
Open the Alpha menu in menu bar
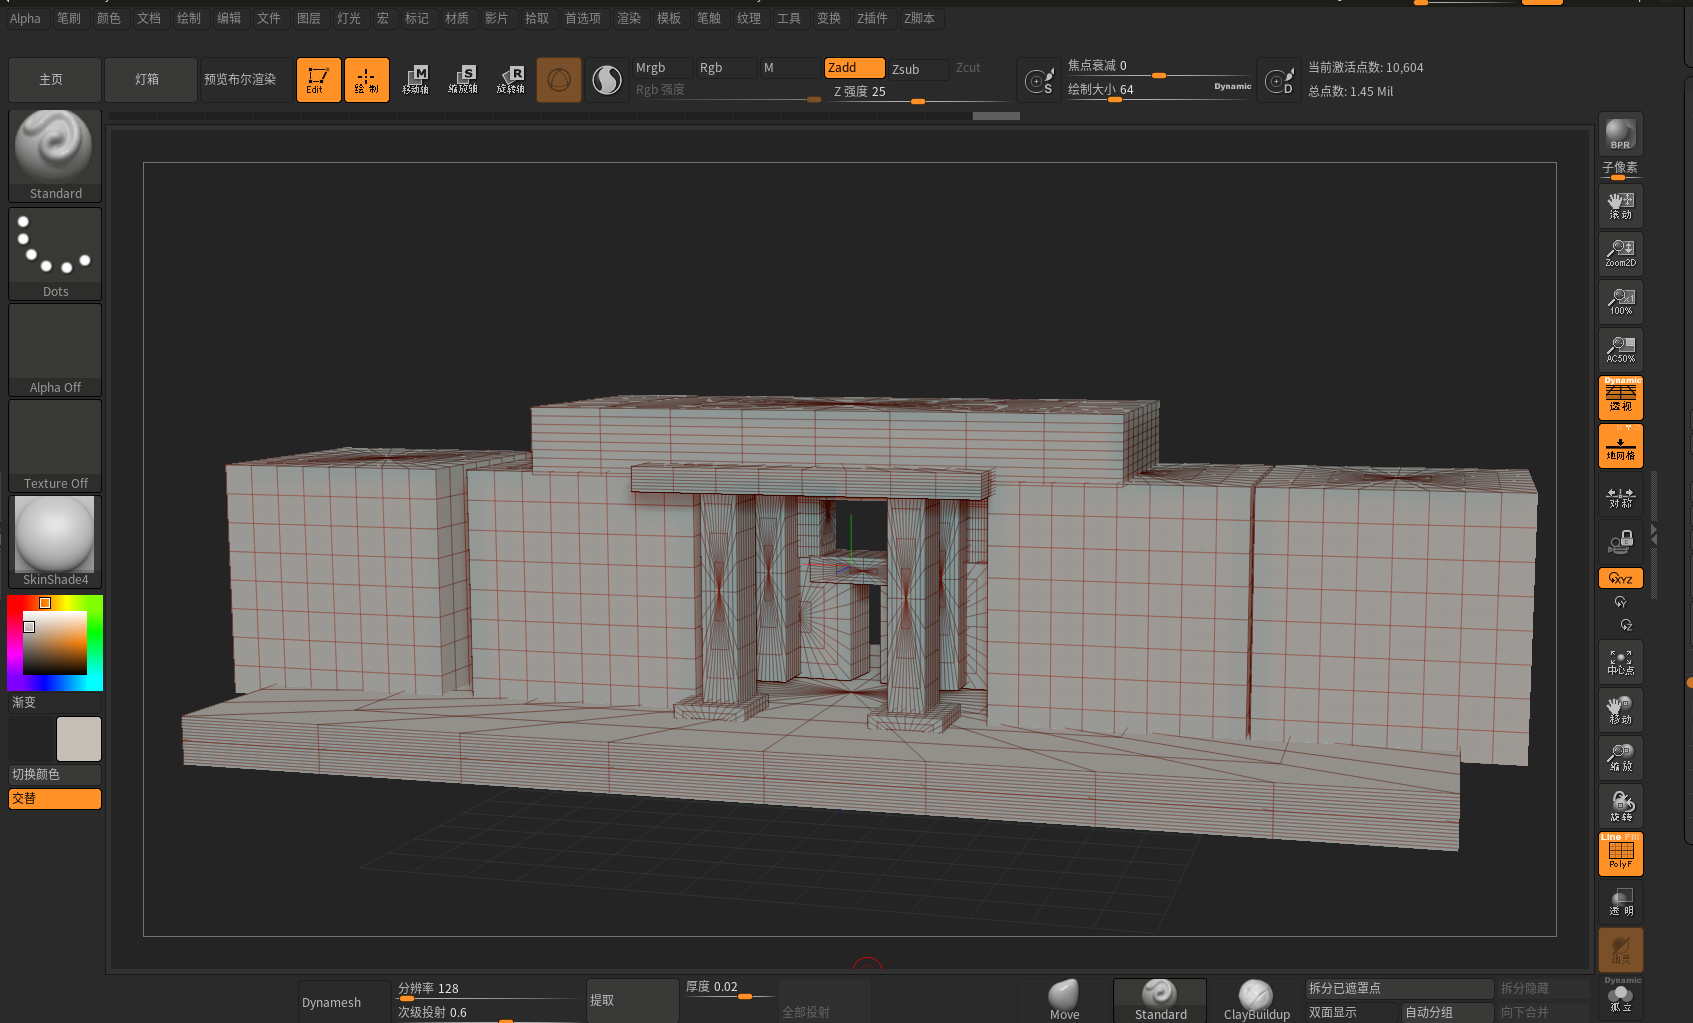tap(25, 18)
